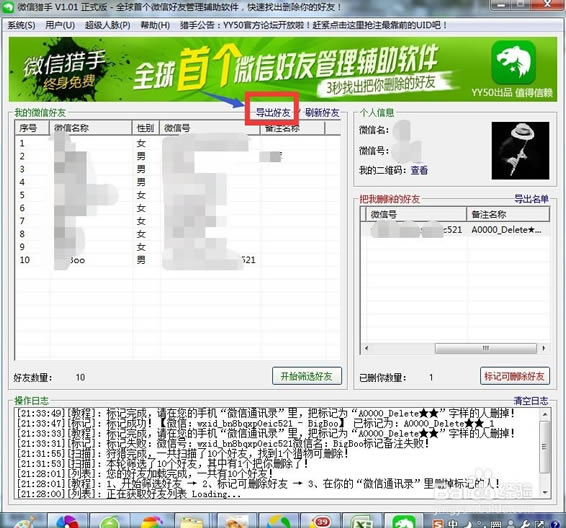This screenshot has width=566, height=528.
Task: Sort friends by the 微信名称 column header
Action: coord(90,128)
